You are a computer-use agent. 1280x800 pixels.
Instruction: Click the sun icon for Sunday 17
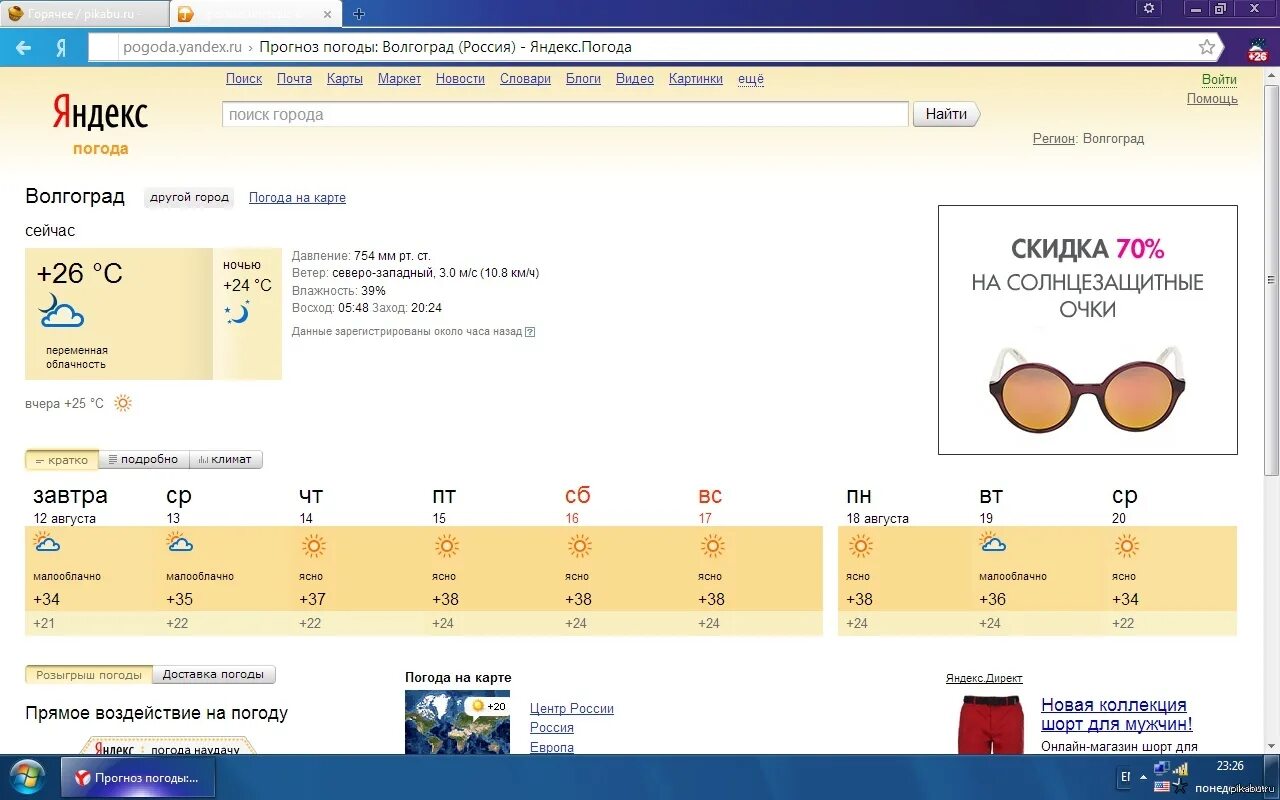pos(712,546)
